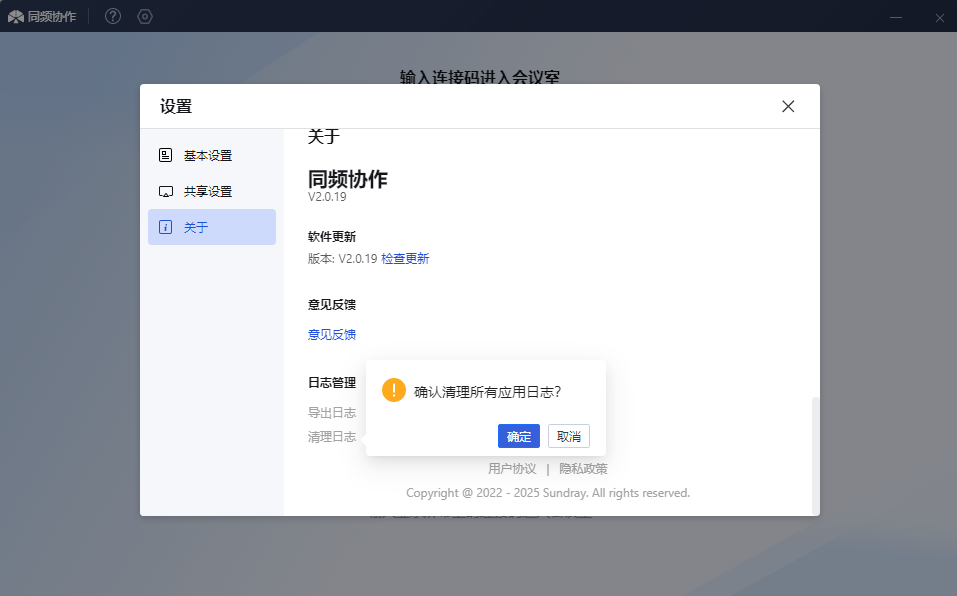957x596 pixels.
Task: Open the 共享设置 section
Action: pyautogui.click(x=207, y=192)
